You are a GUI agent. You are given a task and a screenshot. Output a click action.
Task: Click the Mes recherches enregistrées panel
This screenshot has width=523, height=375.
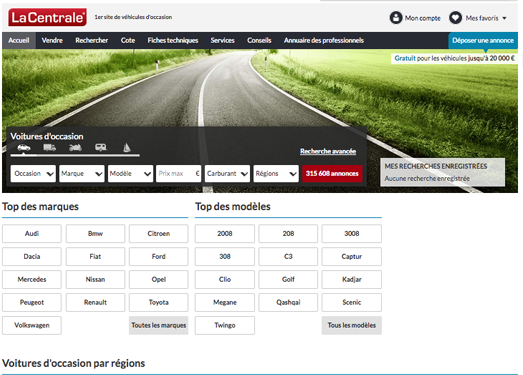coord(443,172)
